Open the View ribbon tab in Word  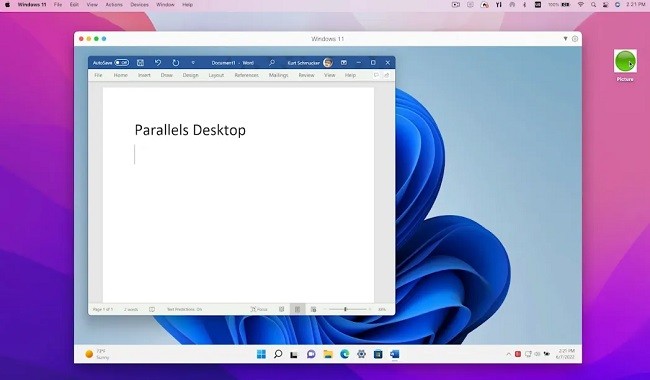(x=330, y=75)
